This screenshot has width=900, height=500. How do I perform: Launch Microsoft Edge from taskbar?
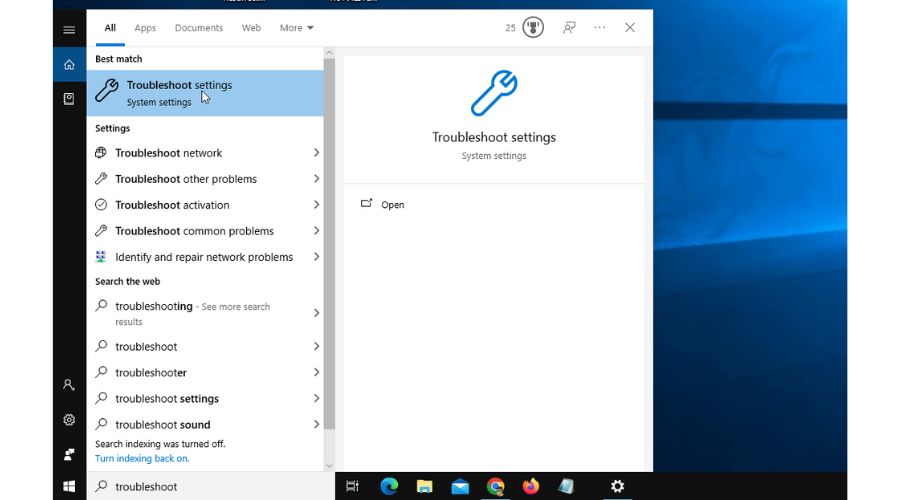click(x=389, y=486)
